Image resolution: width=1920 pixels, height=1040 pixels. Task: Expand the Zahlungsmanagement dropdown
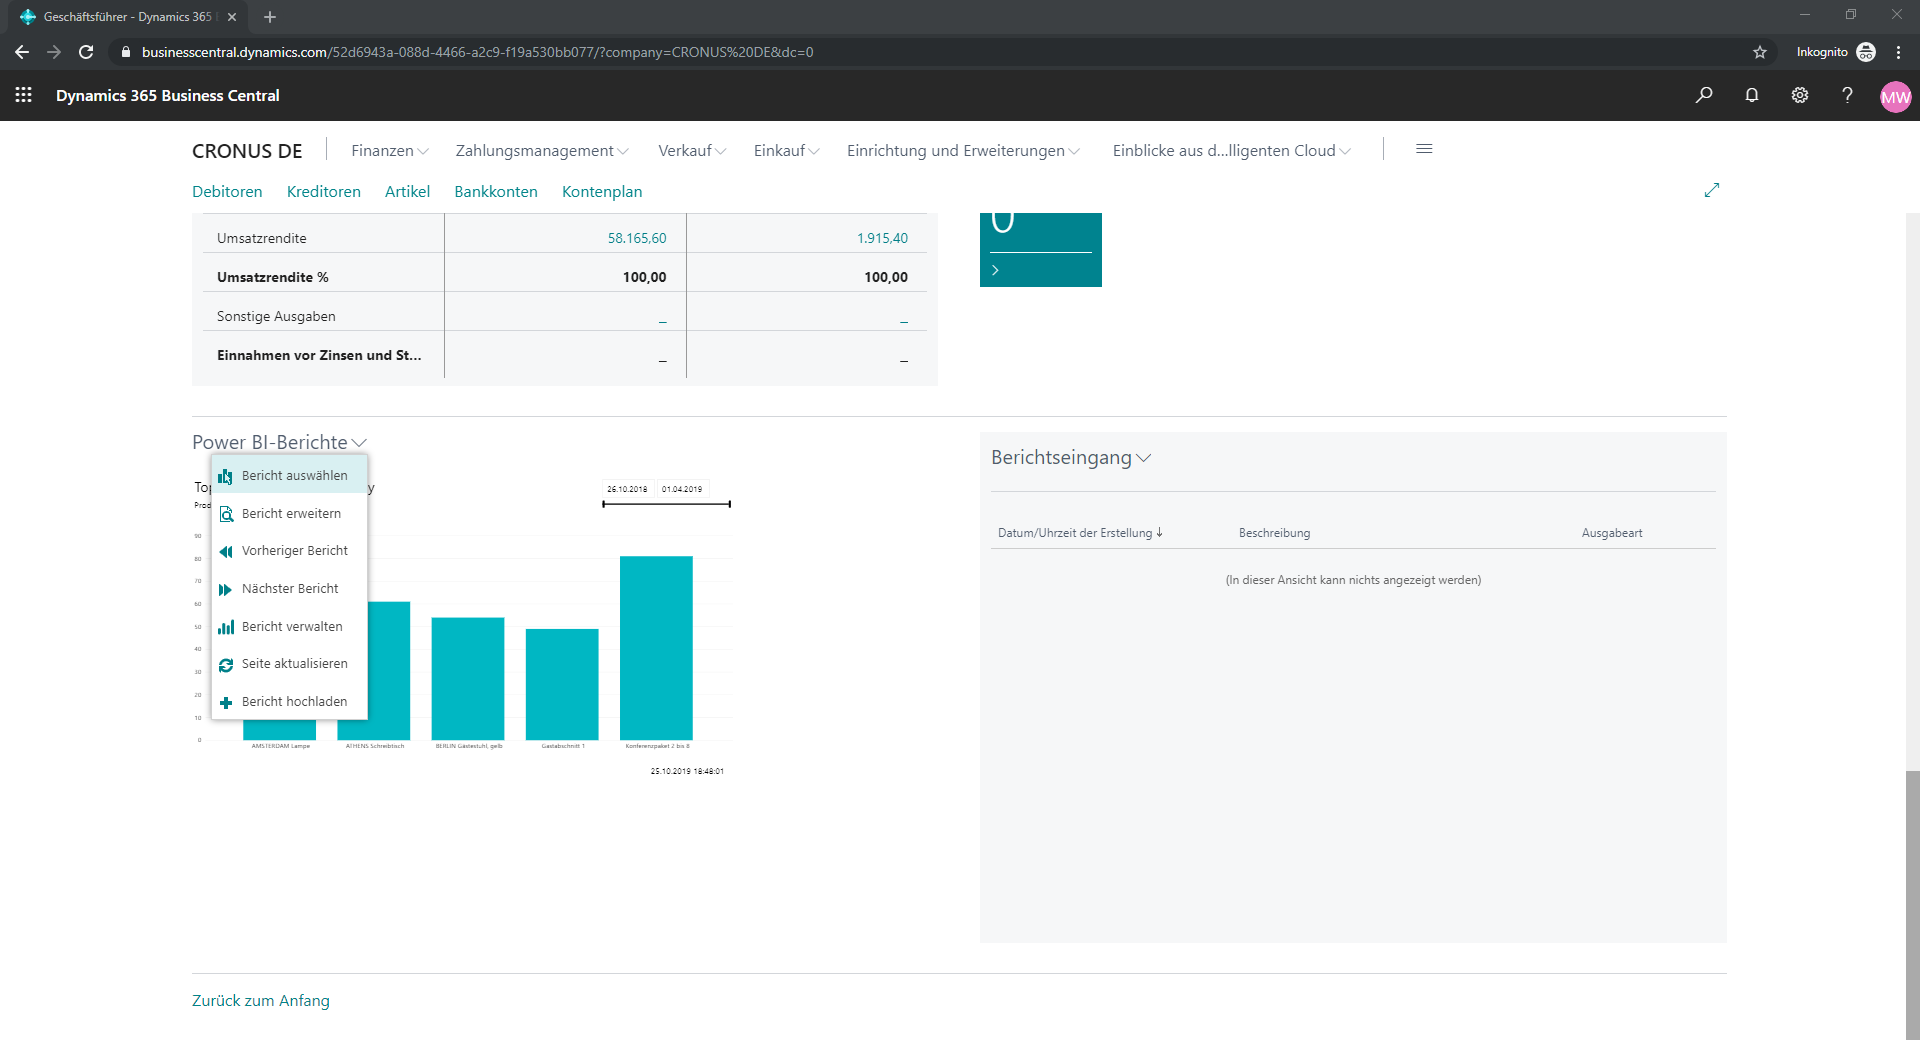(x=542, y=150)
